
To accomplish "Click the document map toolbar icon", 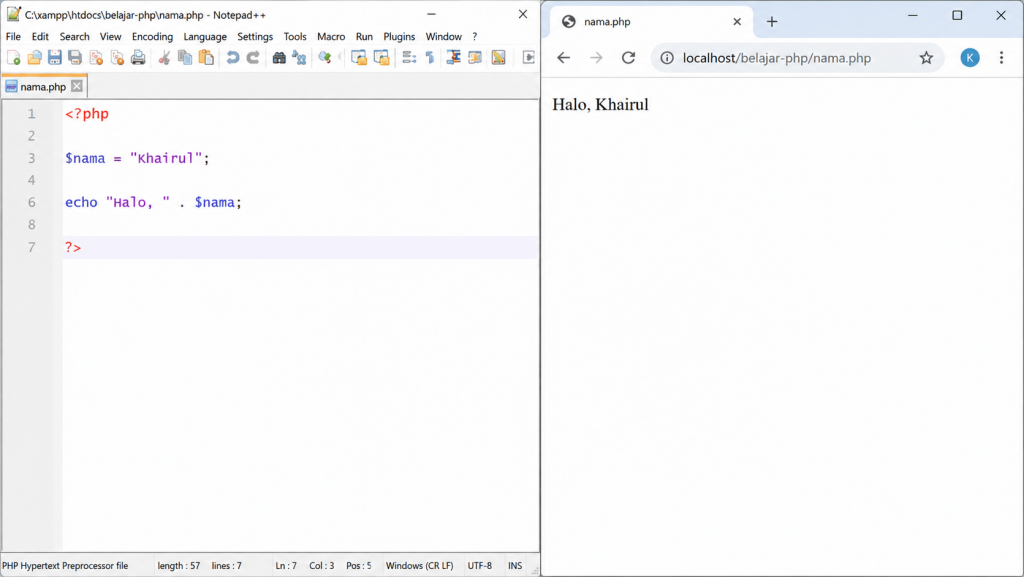I will (498, 58).
